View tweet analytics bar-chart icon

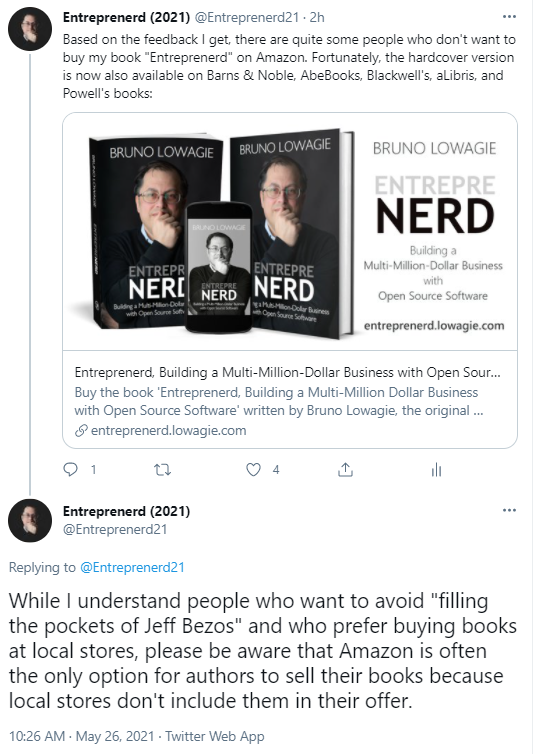pos(436,469)
